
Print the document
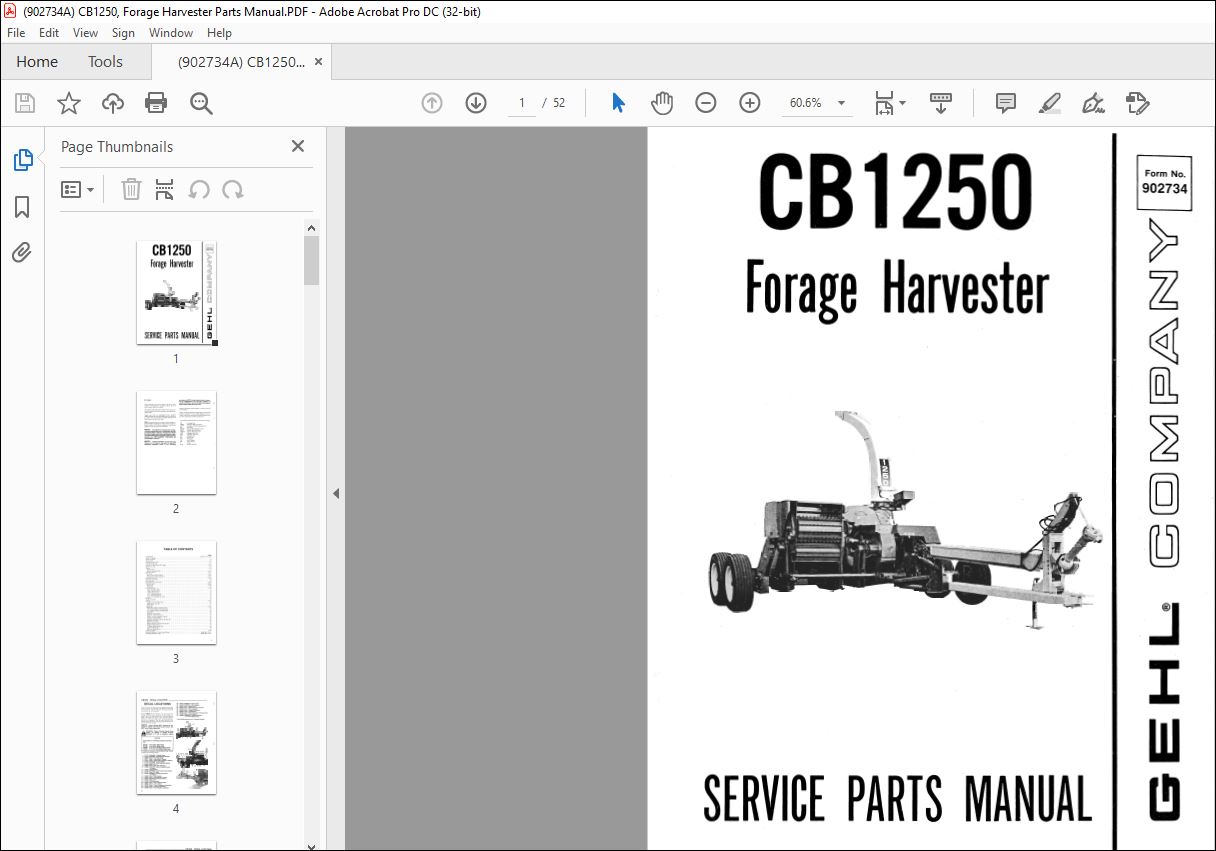(156, 103)
